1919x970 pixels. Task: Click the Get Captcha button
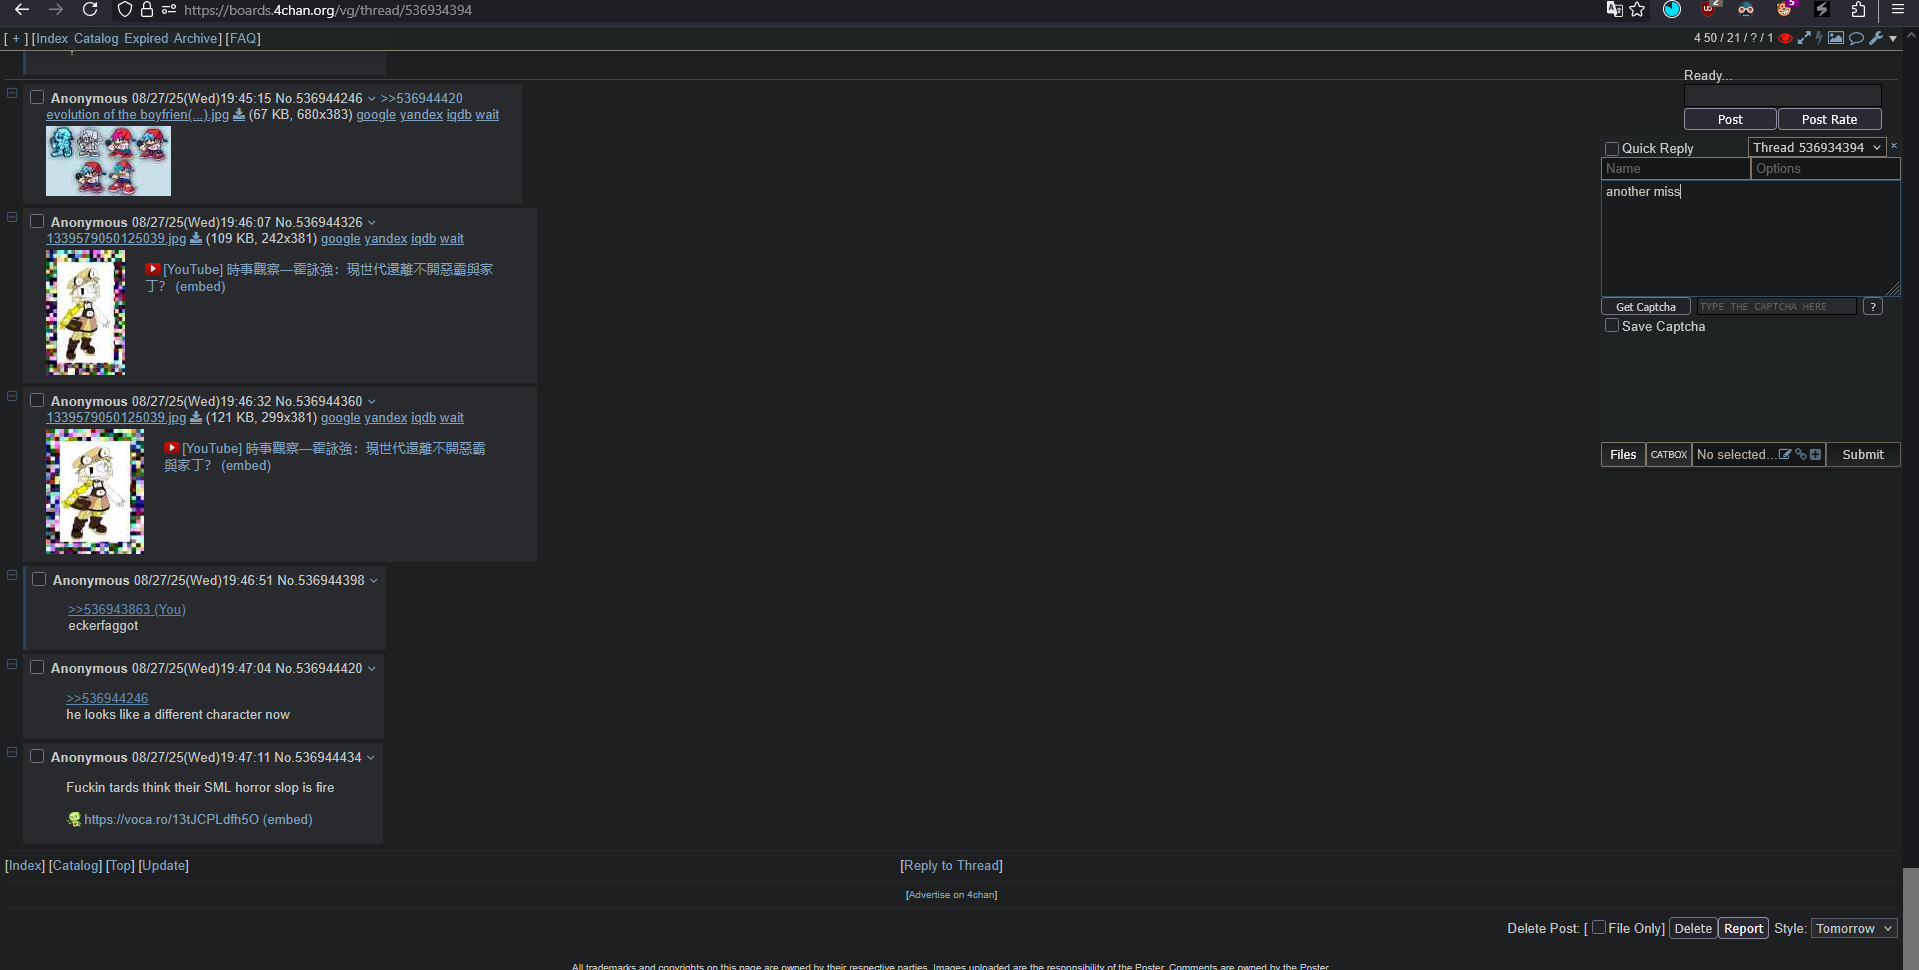(1646, 307)
